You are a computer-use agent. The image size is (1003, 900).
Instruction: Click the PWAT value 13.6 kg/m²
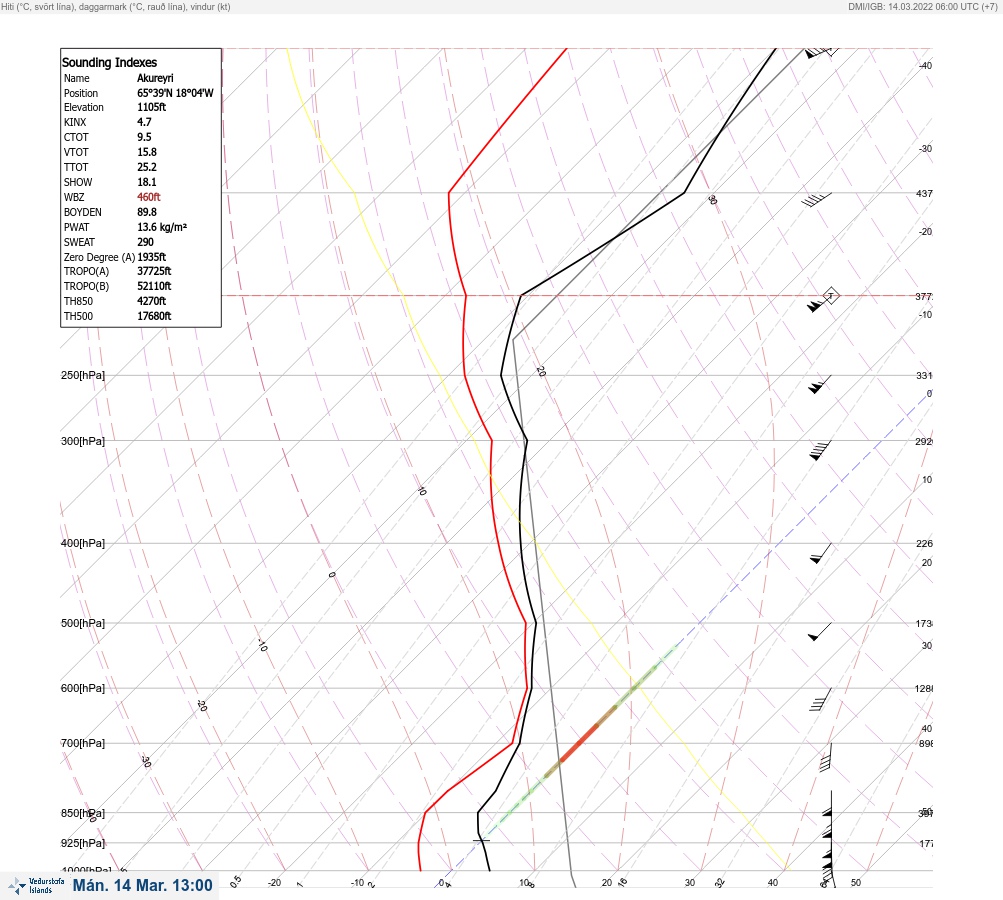pyautogui.click(x=162, y=227)
